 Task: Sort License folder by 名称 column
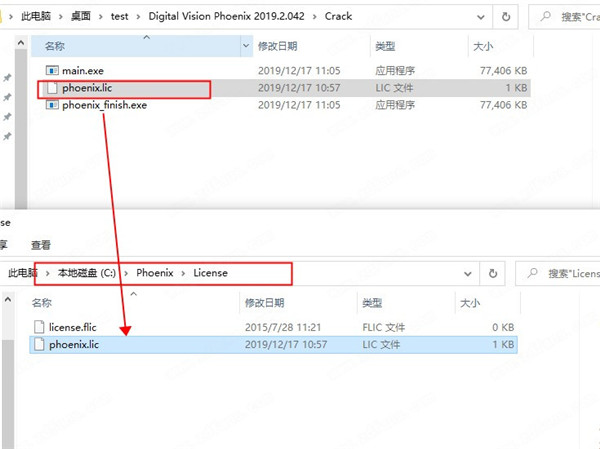tap(42, 303)
